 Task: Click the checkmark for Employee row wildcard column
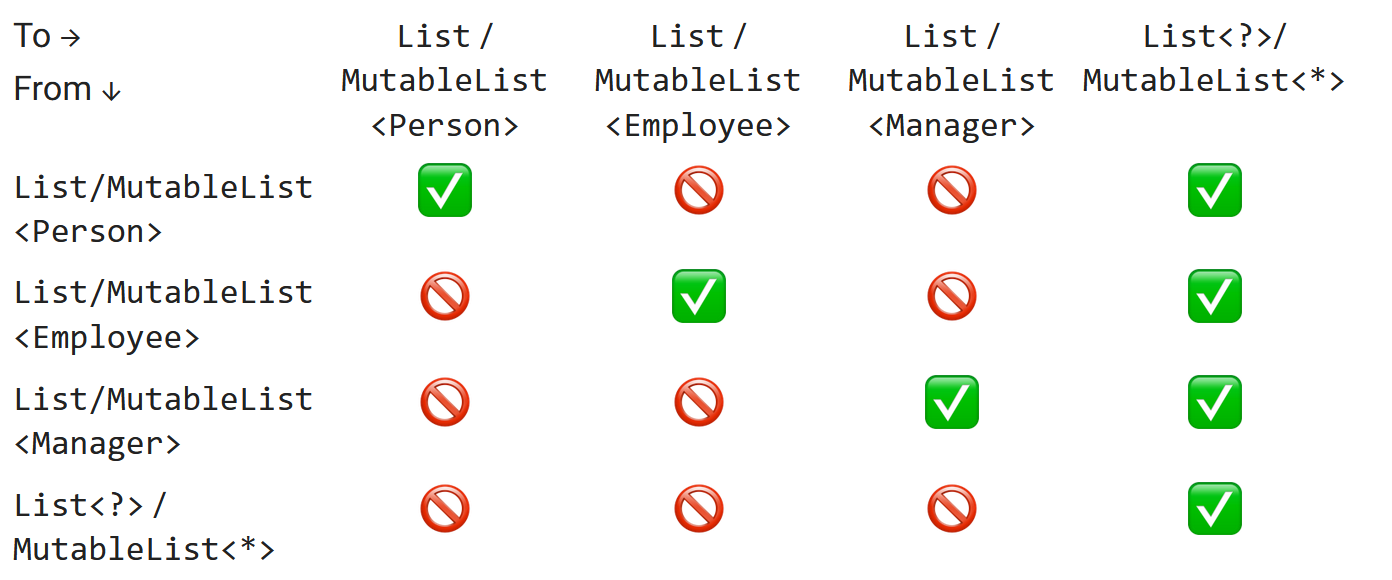click(1214, 296)
